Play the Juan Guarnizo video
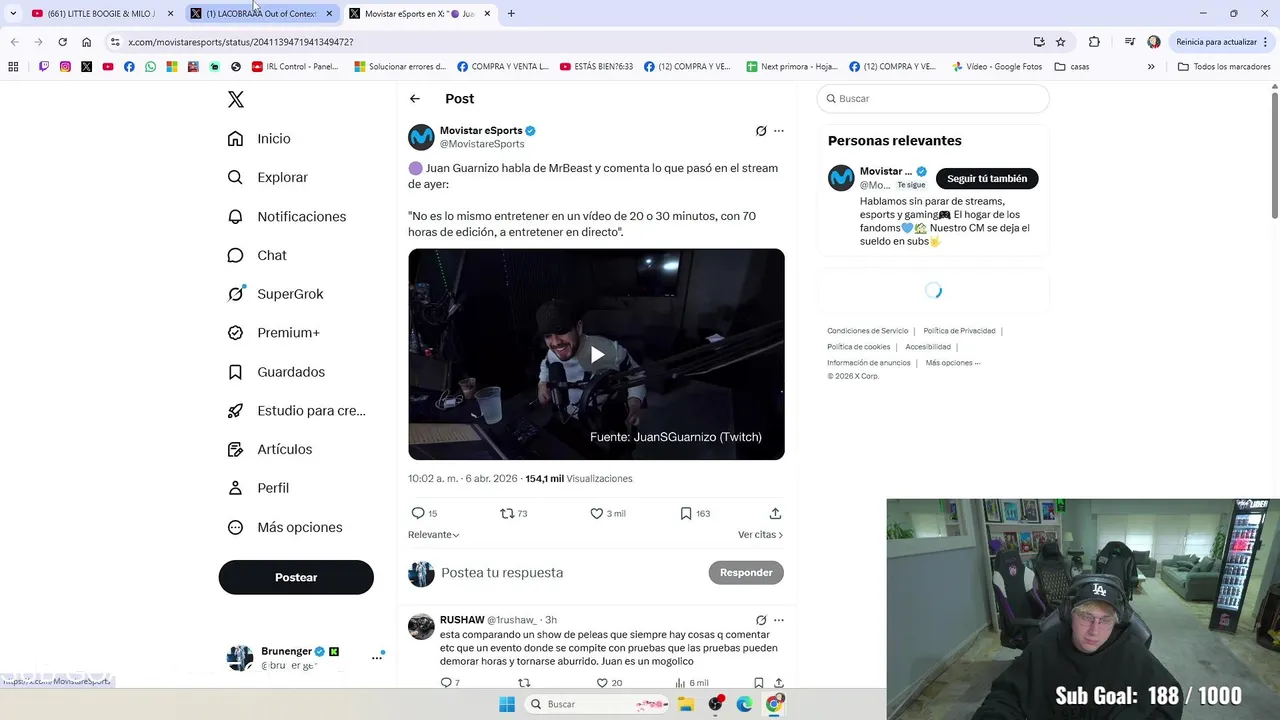Viewport: 1280px width, 720px height. [596, 354]
